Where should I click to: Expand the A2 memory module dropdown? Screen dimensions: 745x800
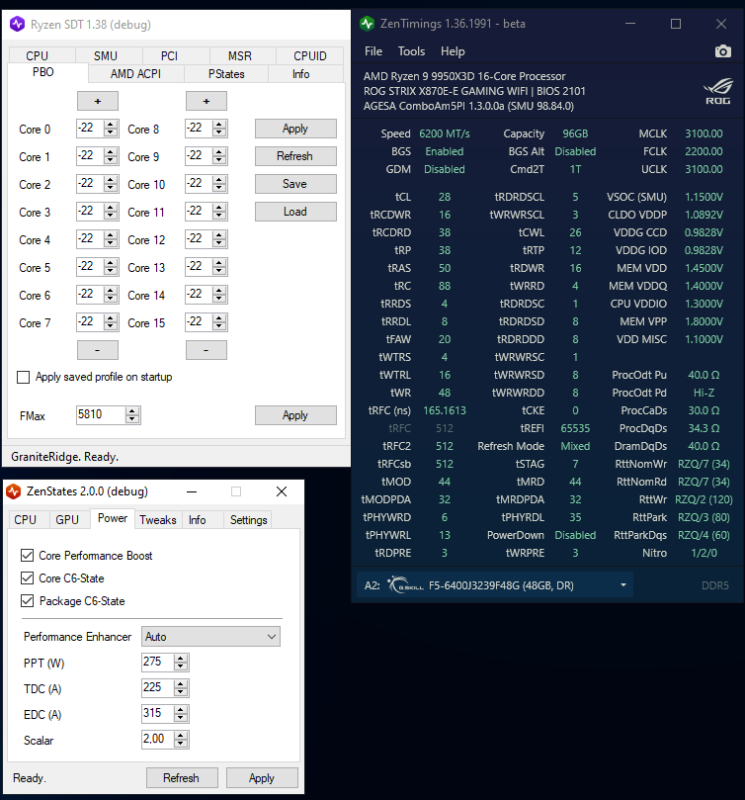[x=623, y=585]
